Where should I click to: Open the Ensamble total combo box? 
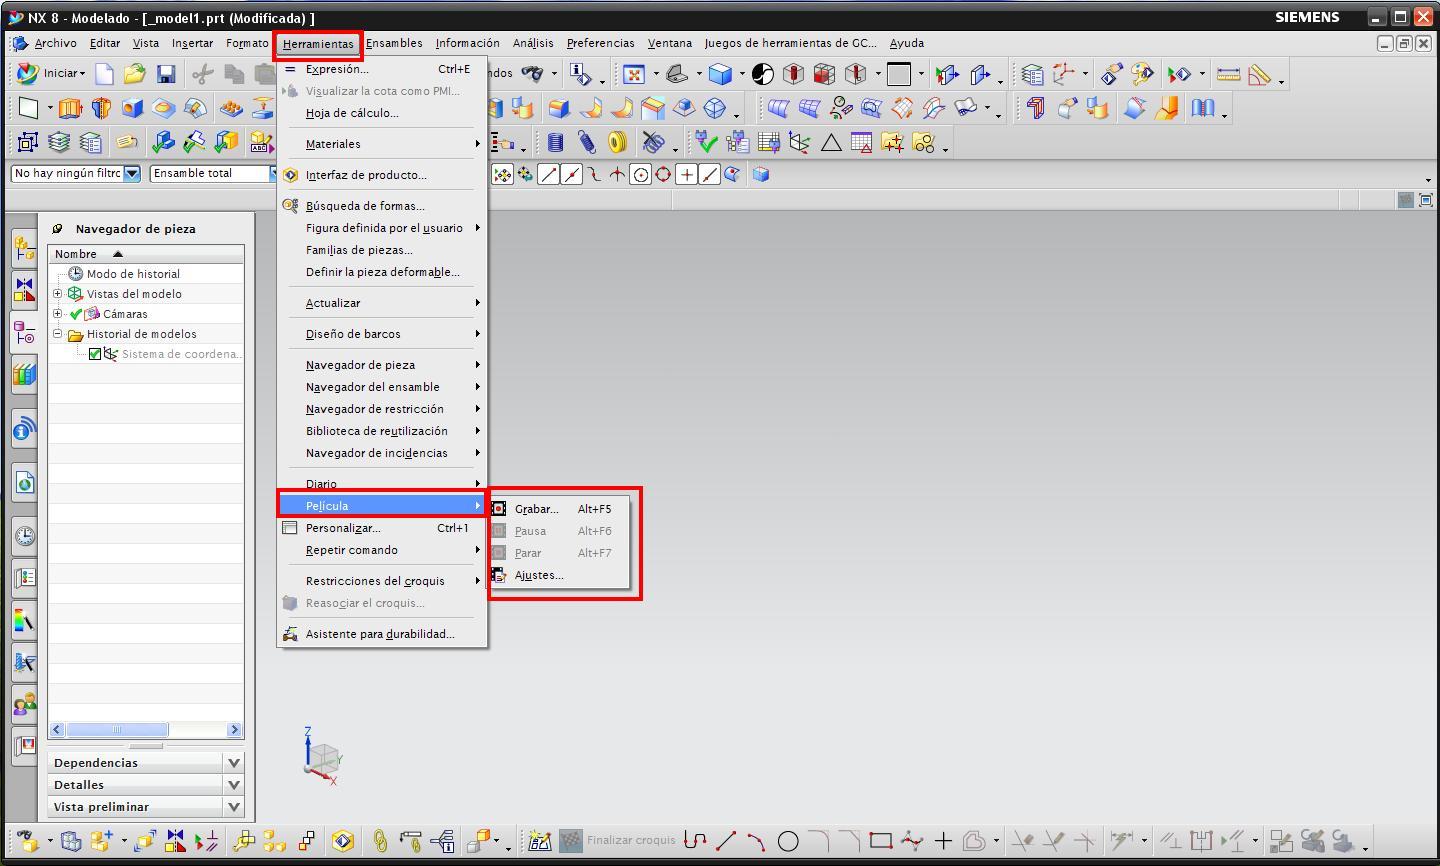[x=213, y=173]
